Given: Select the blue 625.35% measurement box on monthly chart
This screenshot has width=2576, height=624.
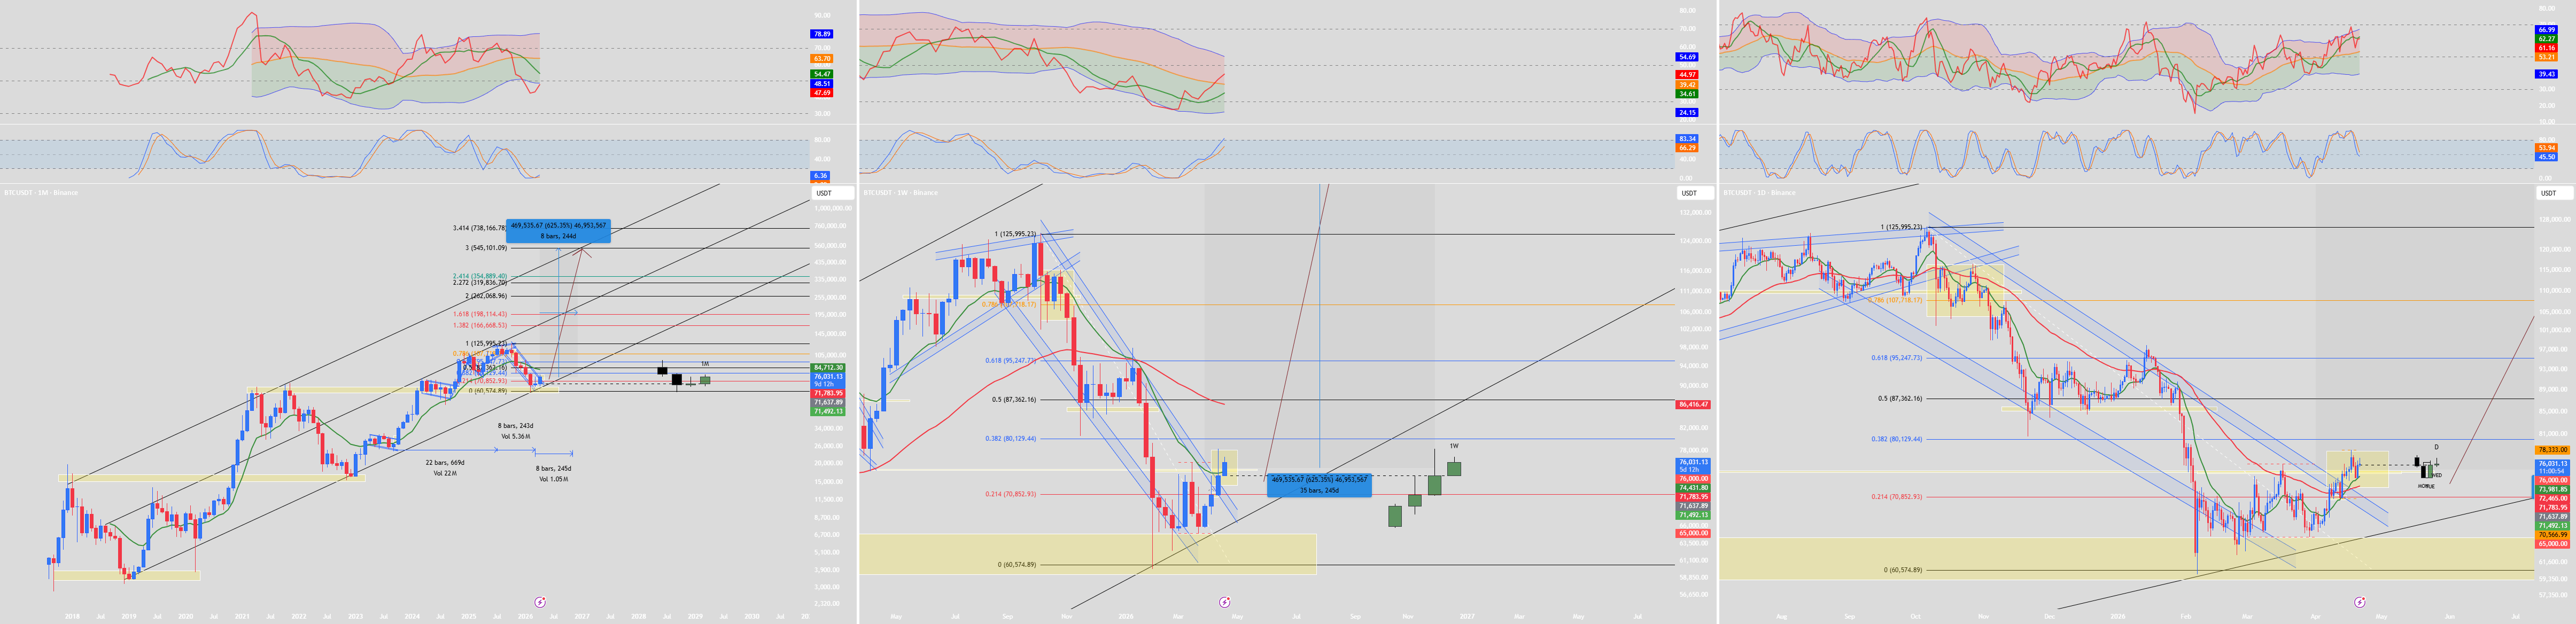Looking at the screenshot, I should point(558,230).
